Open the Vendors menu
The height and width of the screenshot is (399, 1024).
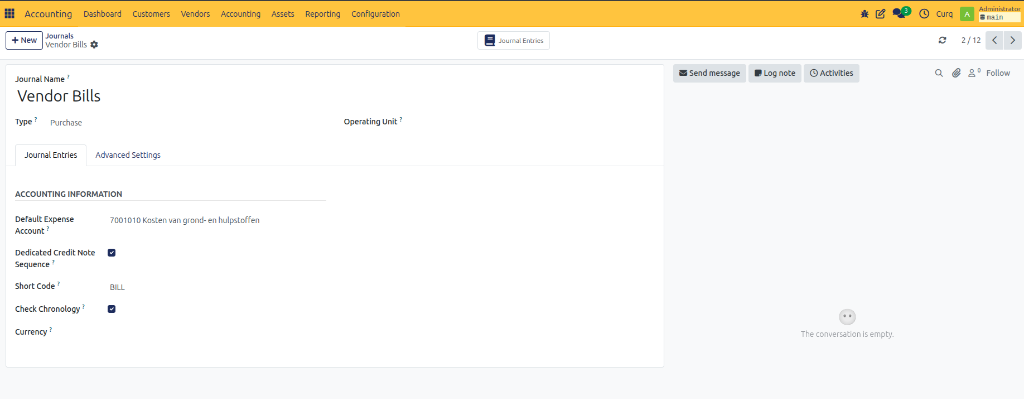[195, 14]
